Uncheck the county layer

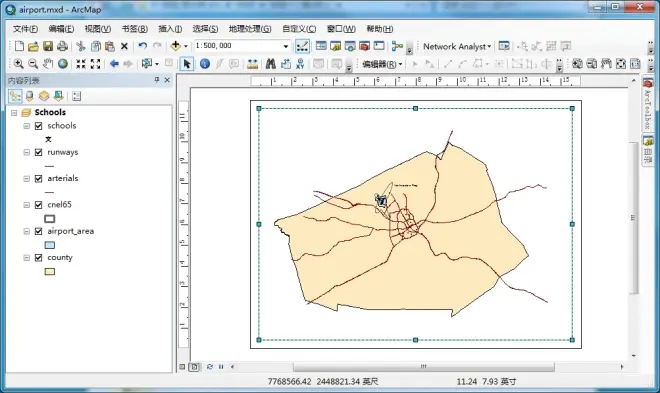click(x=39, y=258)
